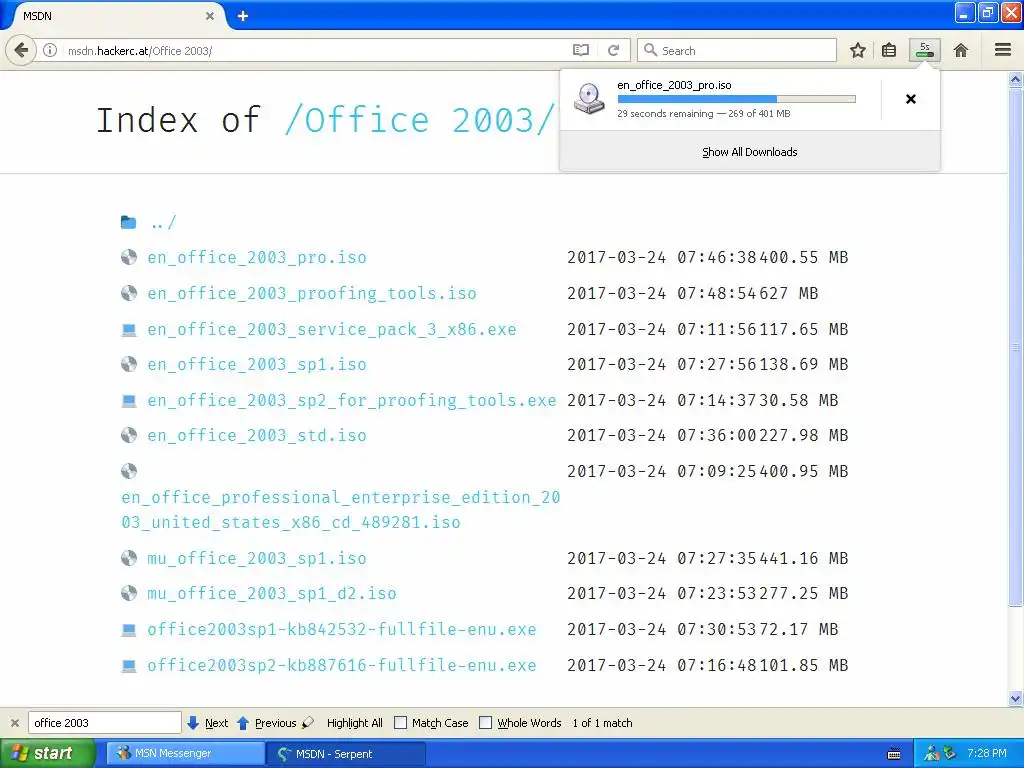Download en_office_2003_service_pack_3_x86.exe

332,329
